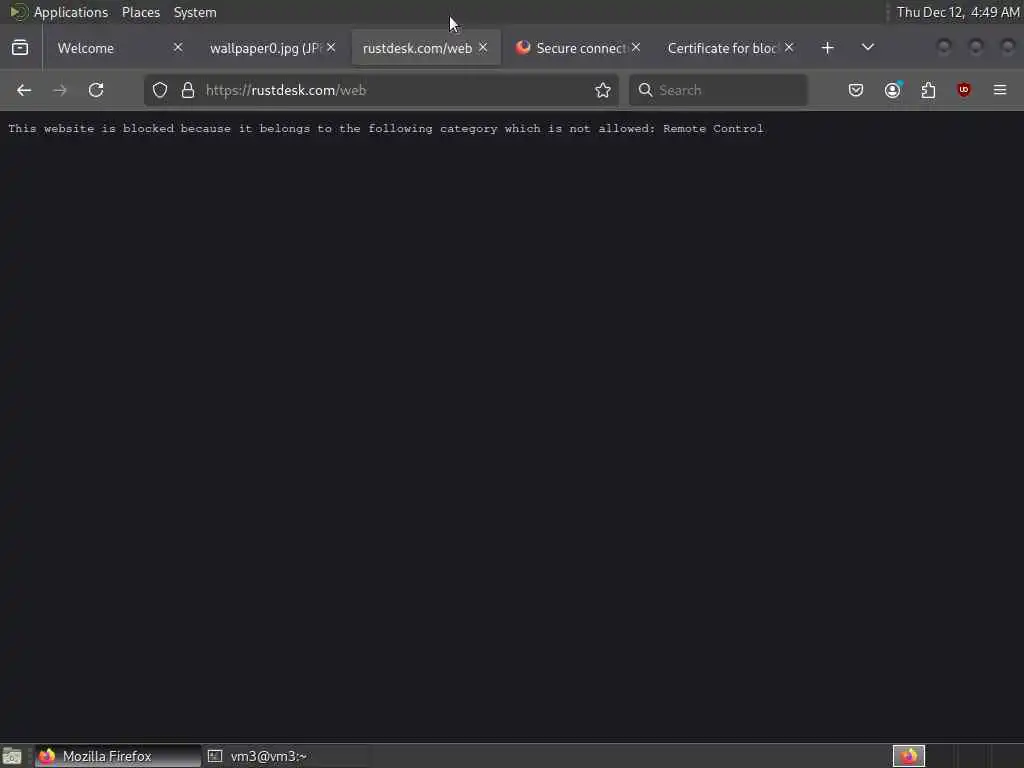Image resolution: width=1024 pixels, height=768 pixels.
Task: Click the blocked website message text
Action: 385,129
